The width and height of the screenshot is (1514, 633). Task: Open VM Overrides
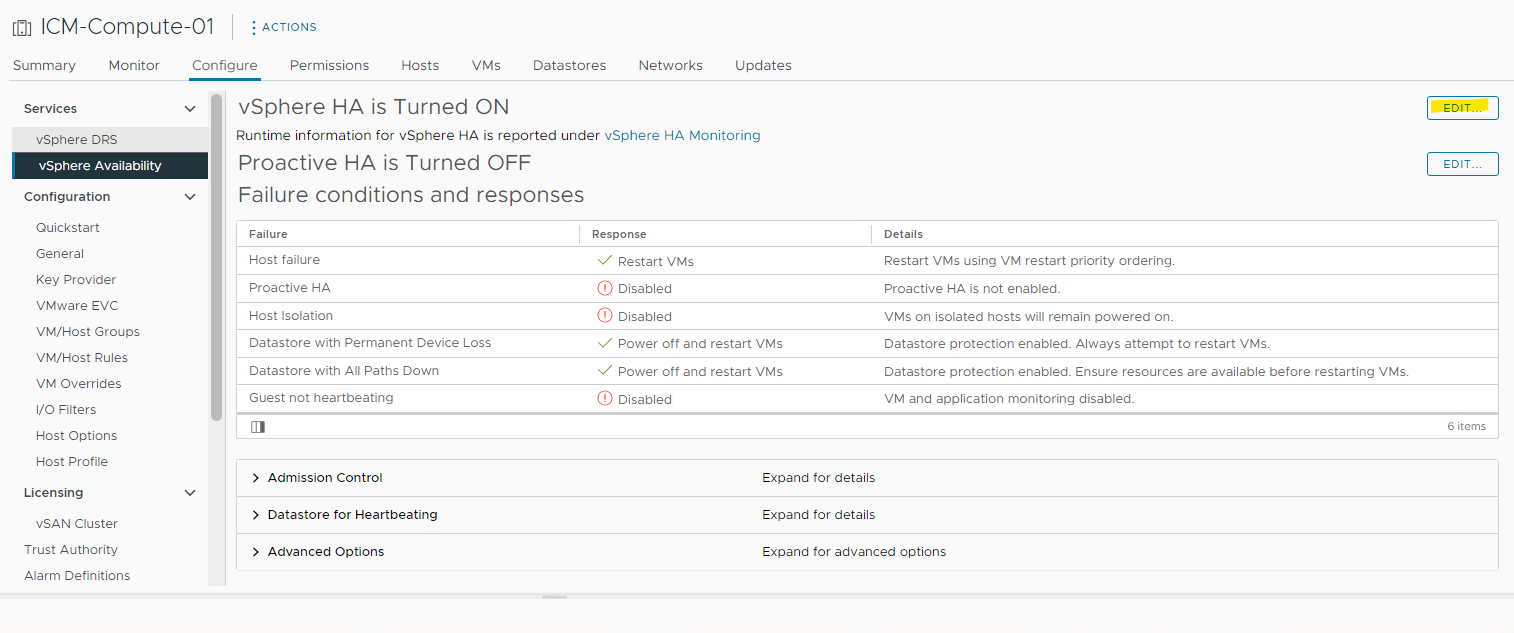(79, 383)
